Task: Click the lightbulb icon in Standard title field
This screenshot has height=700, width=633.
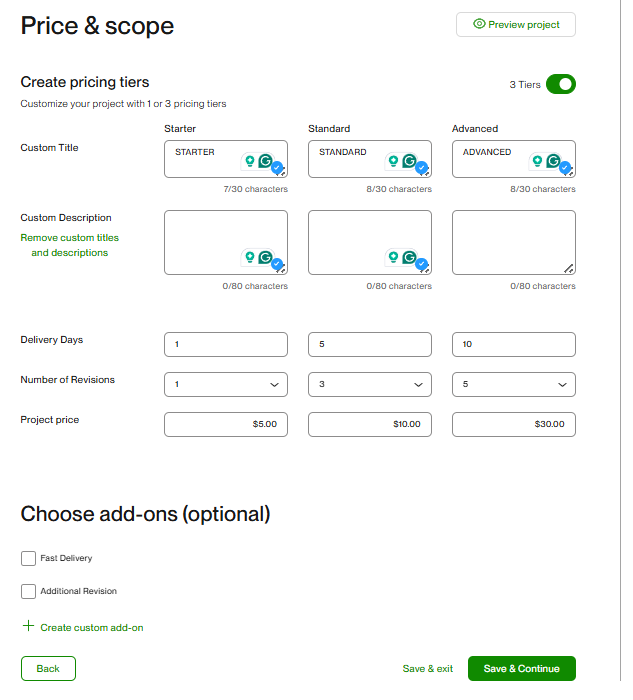Action: (394, 161)
